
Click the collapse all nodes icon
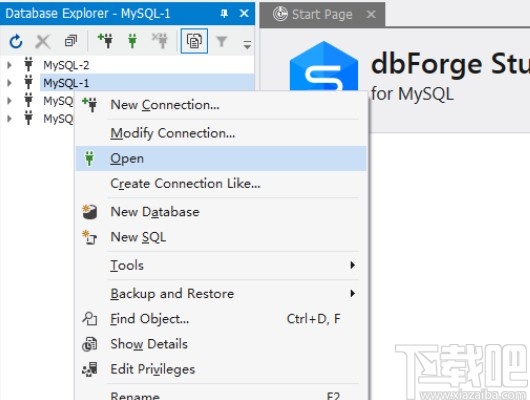pyautogui.click(x=71, y=41)
